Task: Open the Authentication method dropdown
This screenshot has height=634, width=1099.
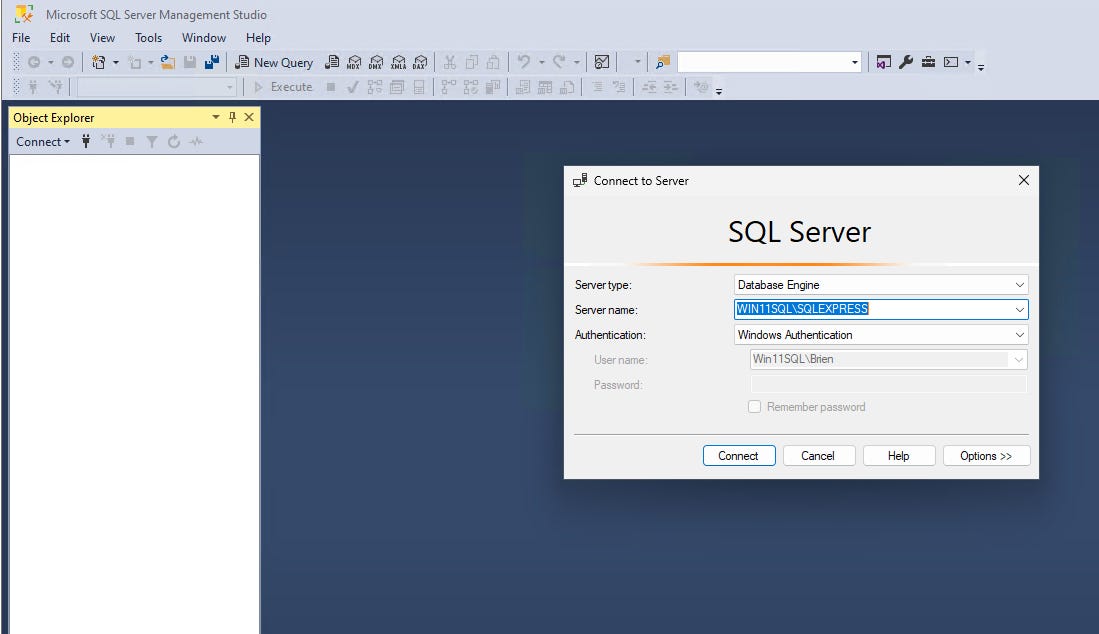Action: pos(1021,334)
